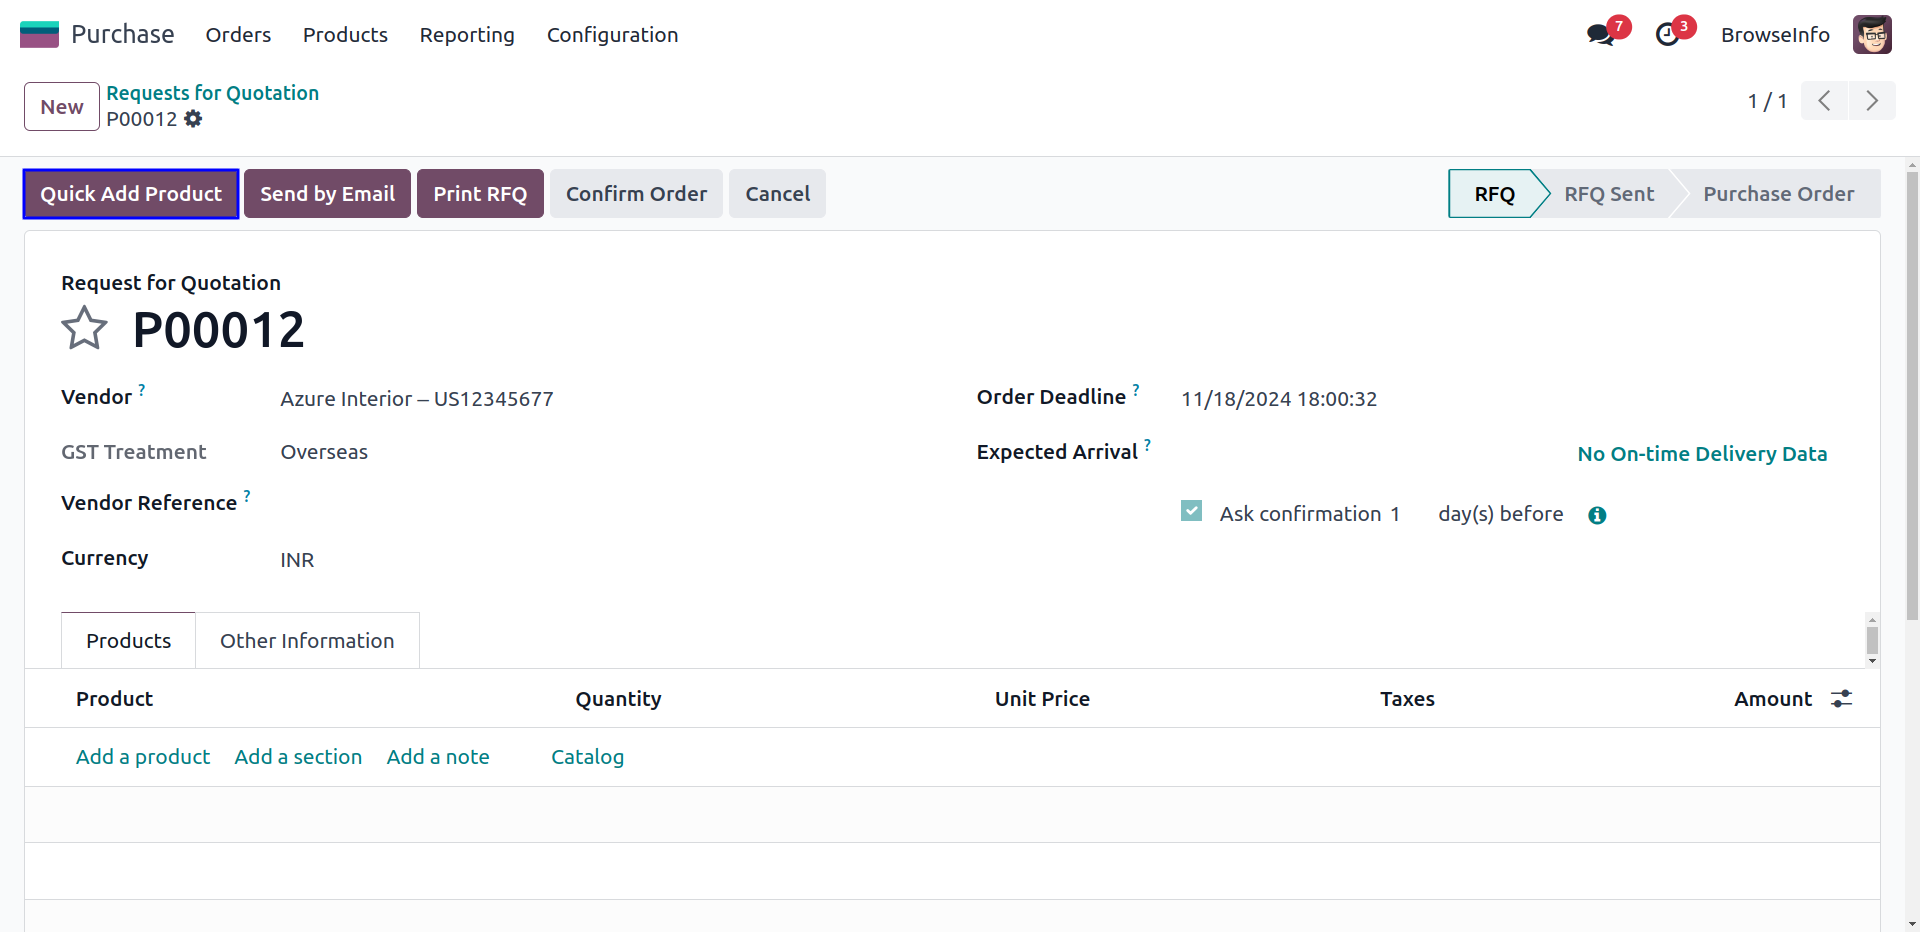Screen dimensions: 1920x932
Task: Click the star favorite icon beside P00012
Action: click(84, 328)
